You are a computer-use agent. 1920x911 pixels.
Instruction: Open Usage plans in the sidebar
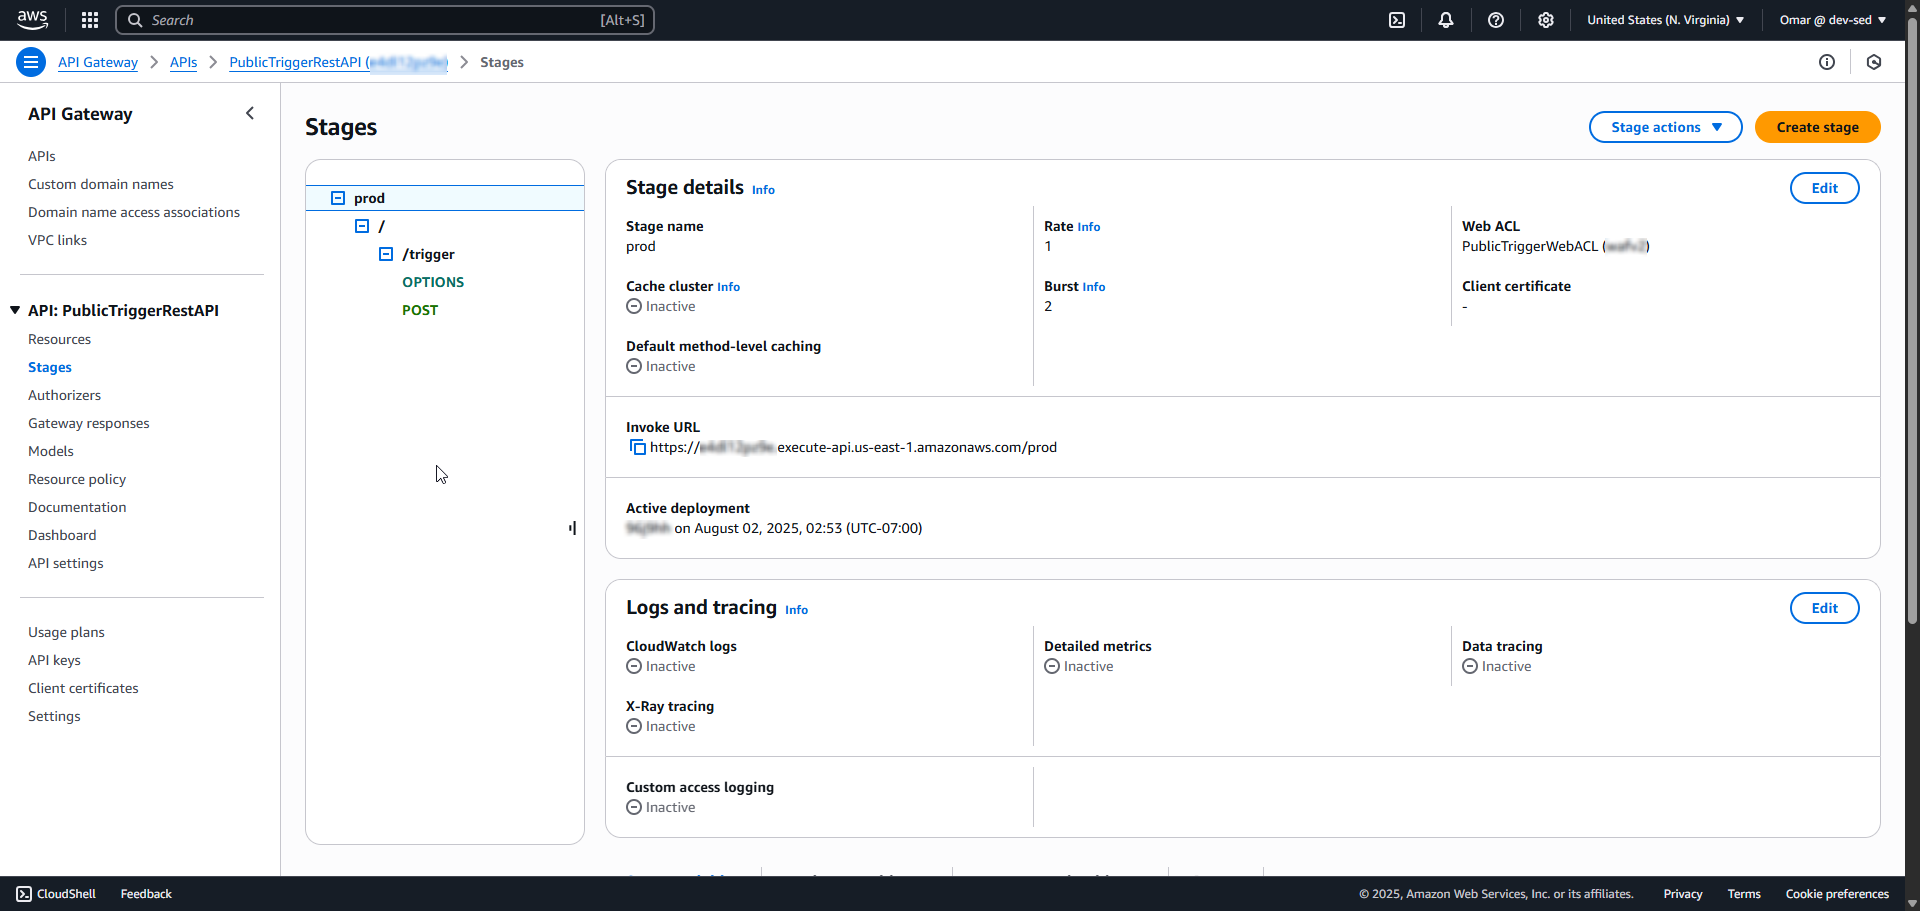(x=66, y=632)
